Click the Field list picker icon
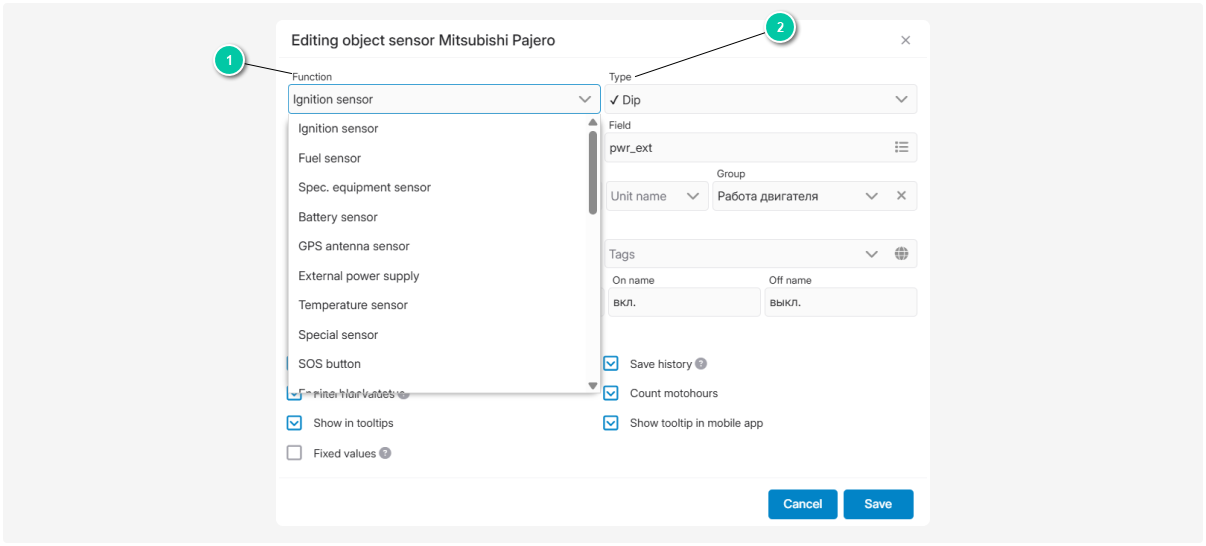Image resolution: width=1206 pixels, height=546 pixels. click(x=901, y=147)
